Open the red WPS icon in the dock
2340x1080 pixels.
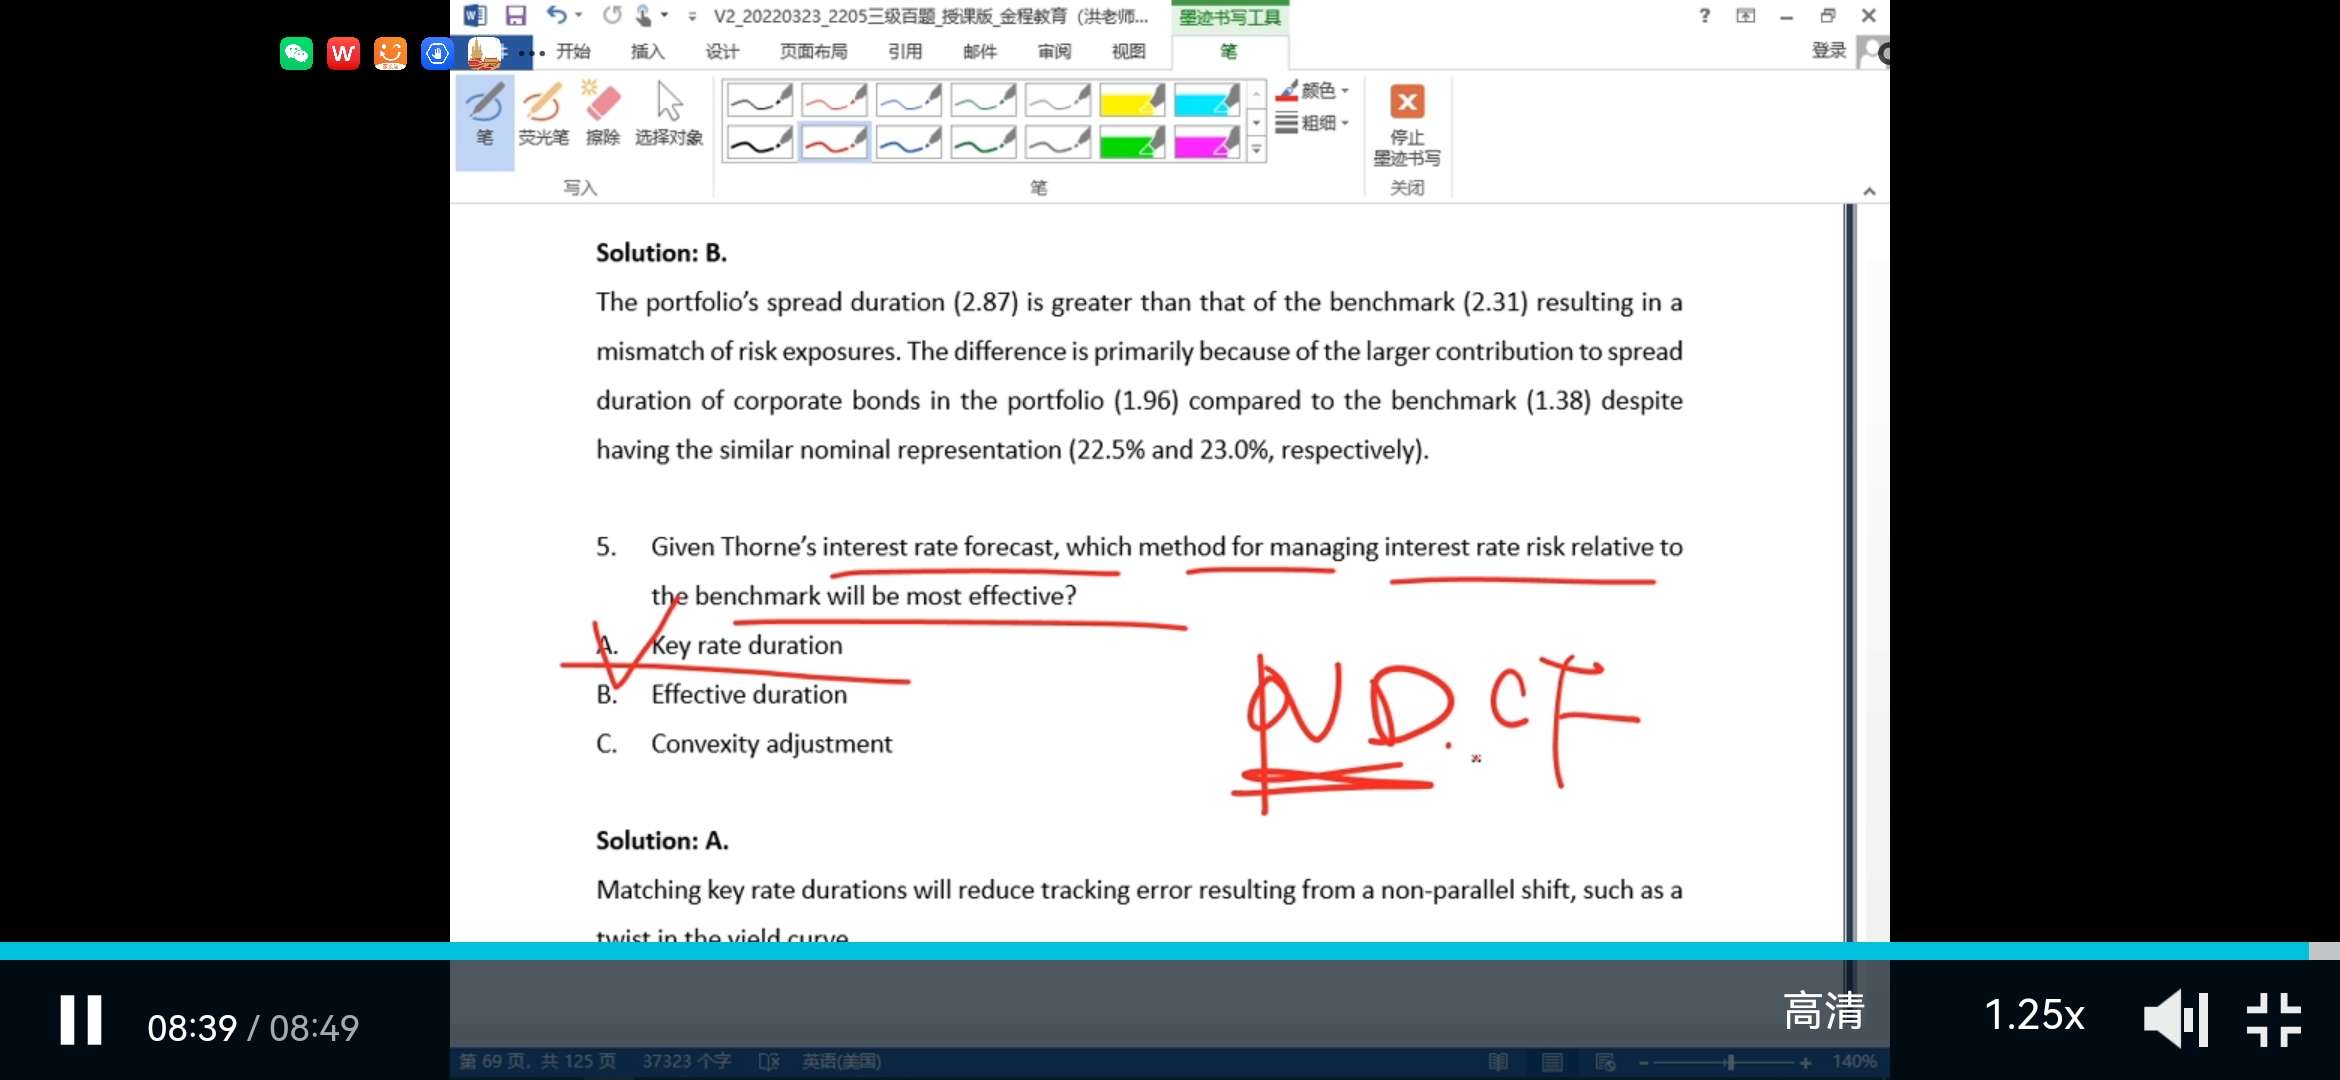click(x=343, y=53)
